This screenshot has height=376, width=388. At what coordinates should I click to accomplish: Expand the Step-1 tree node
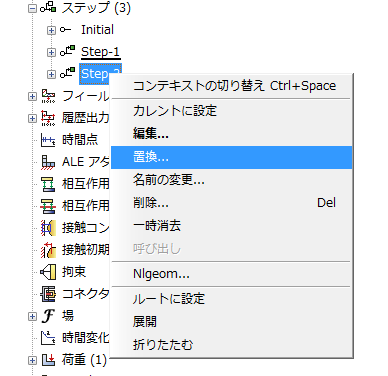point(51,52)
